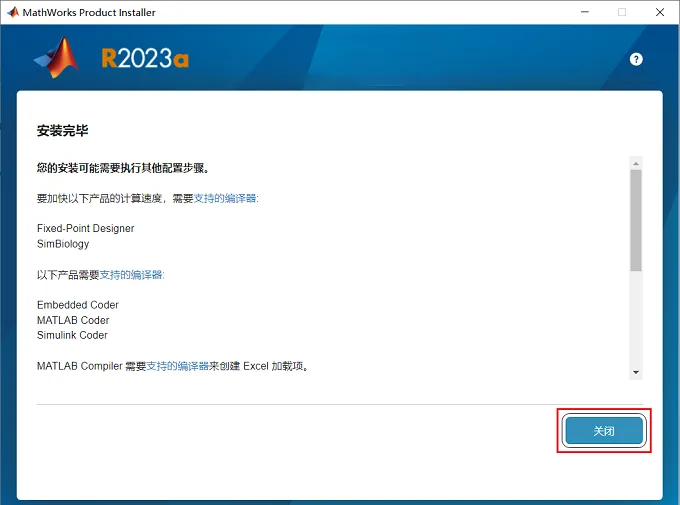Click the scrollbar up arrow
The width and height of the screenshot is (680, 505).
636,164
